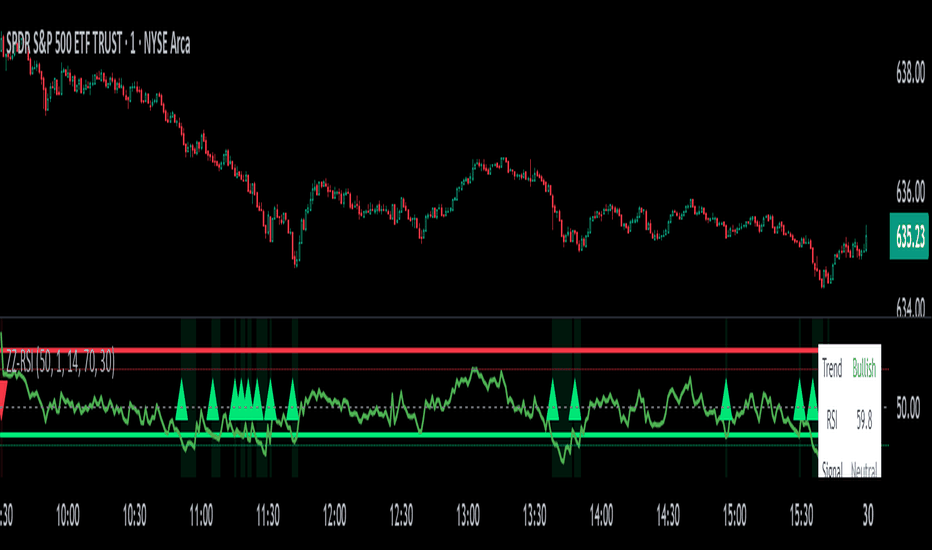Click the 10:00 time axis label
Image resolution: width=932 pixels, height=550 pixels.
(x=68, y=516)
